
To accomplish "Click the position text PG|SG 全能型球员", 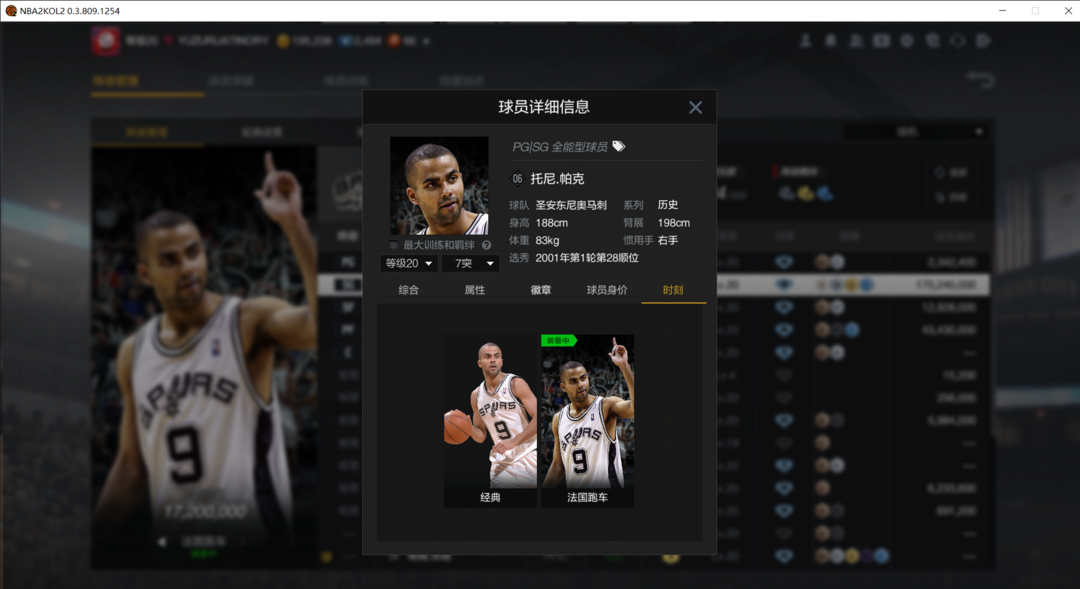I will (560, 147).
